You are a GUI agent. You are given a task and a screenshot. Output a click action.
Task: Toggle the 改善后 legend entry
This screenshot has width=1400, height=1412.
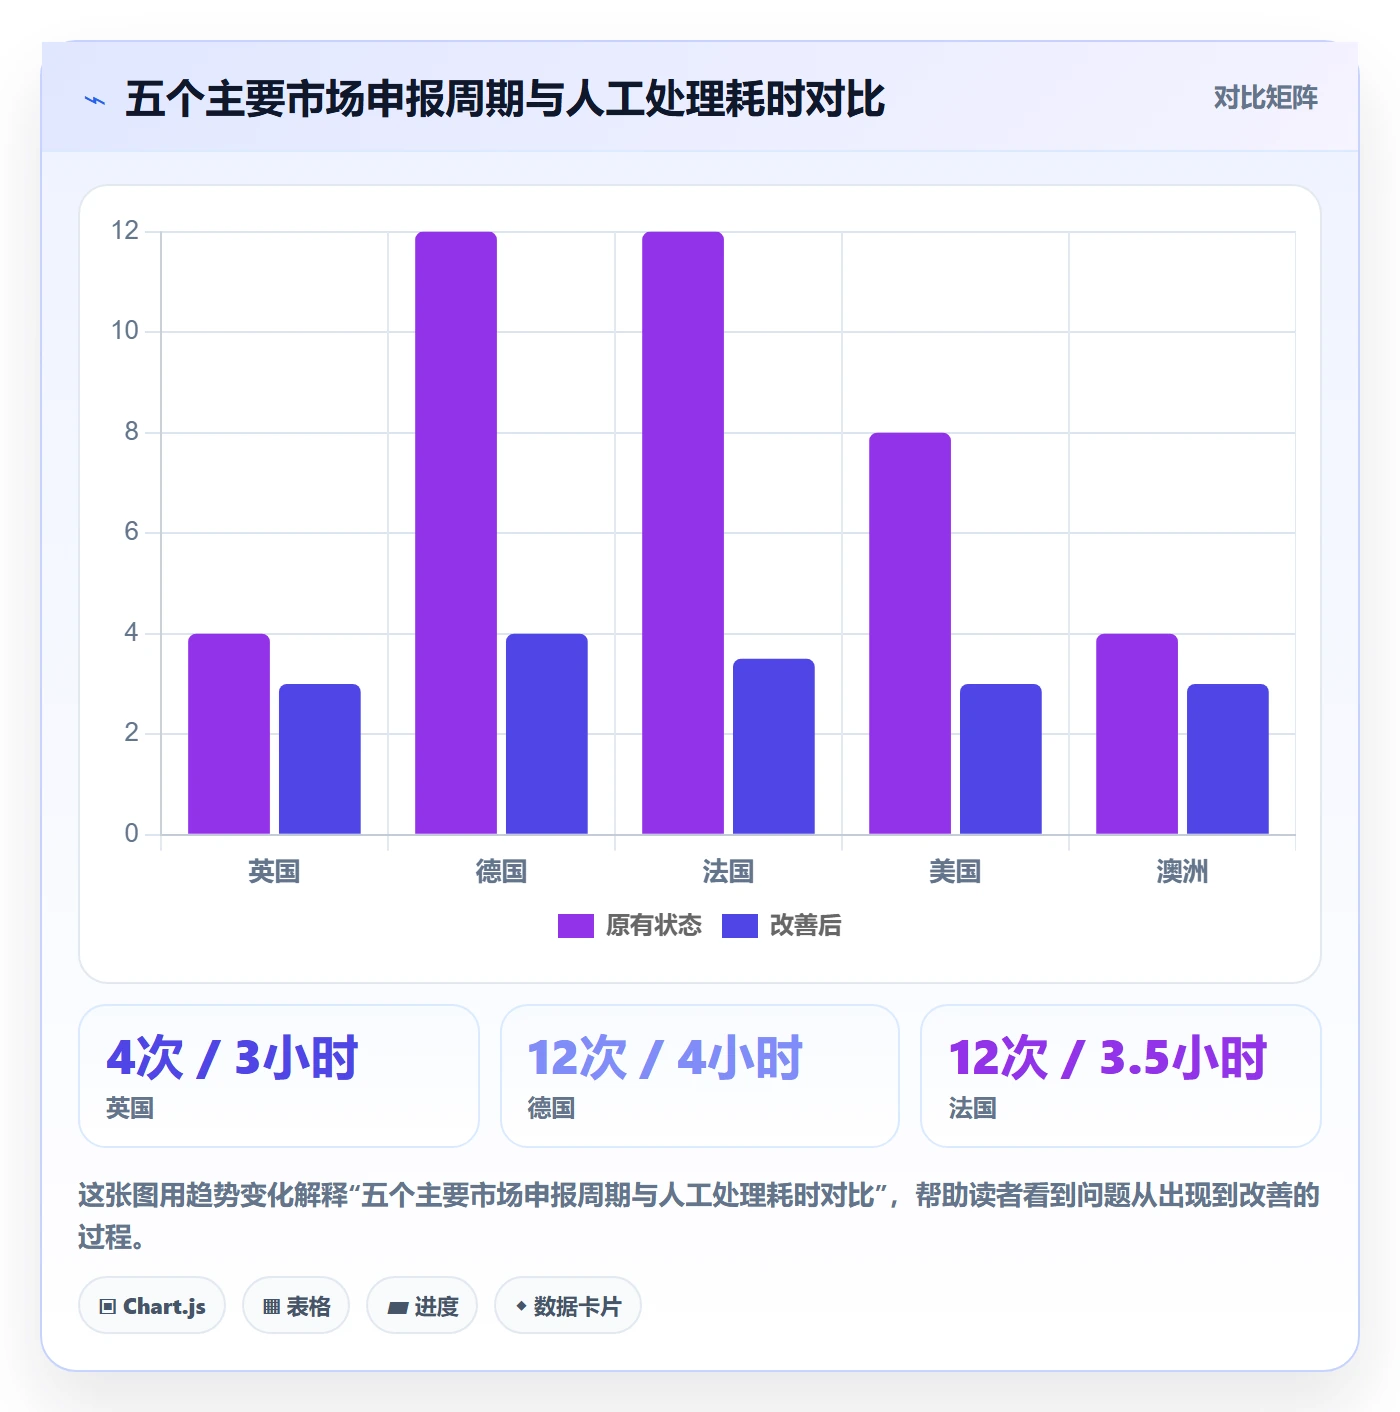pyautogui.click(x=781, y=925)
